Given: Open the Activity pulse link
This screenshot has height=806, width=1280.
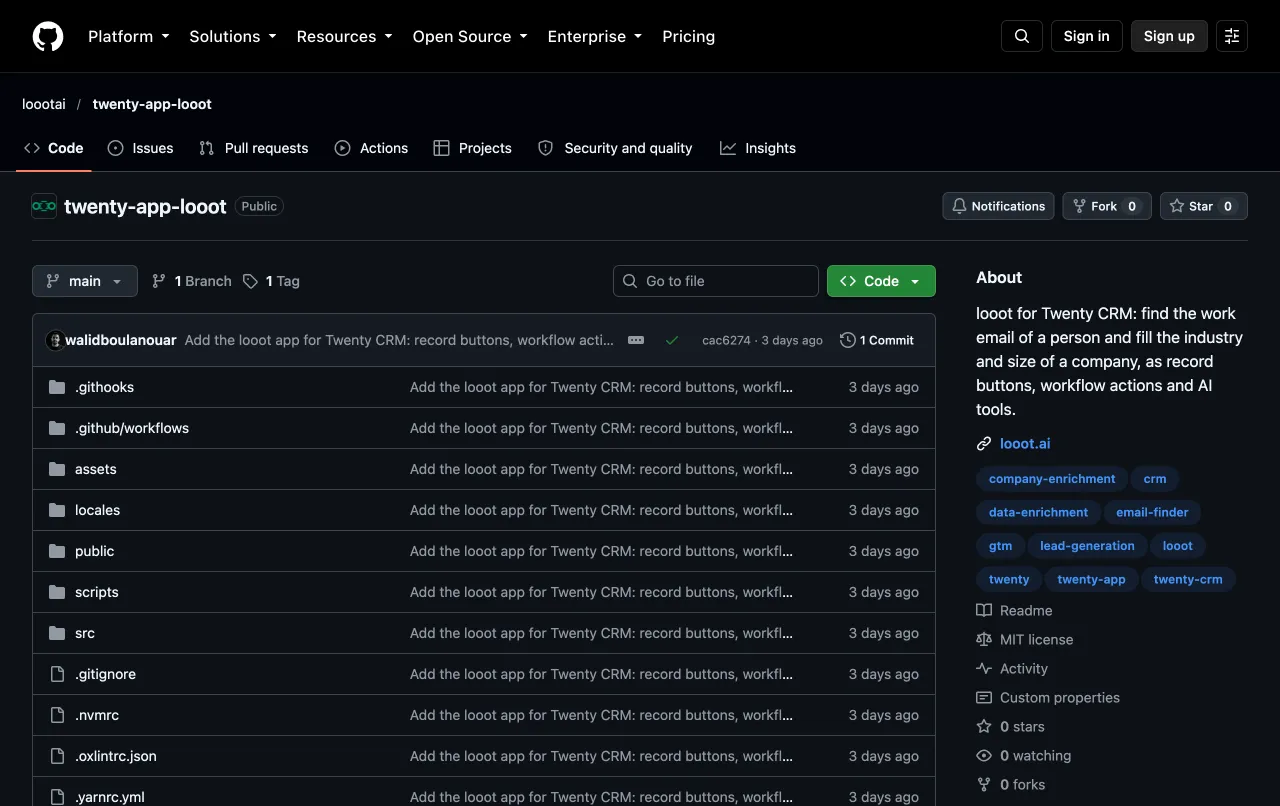Looking at the screenshot, I should [x=1012, y=669].
